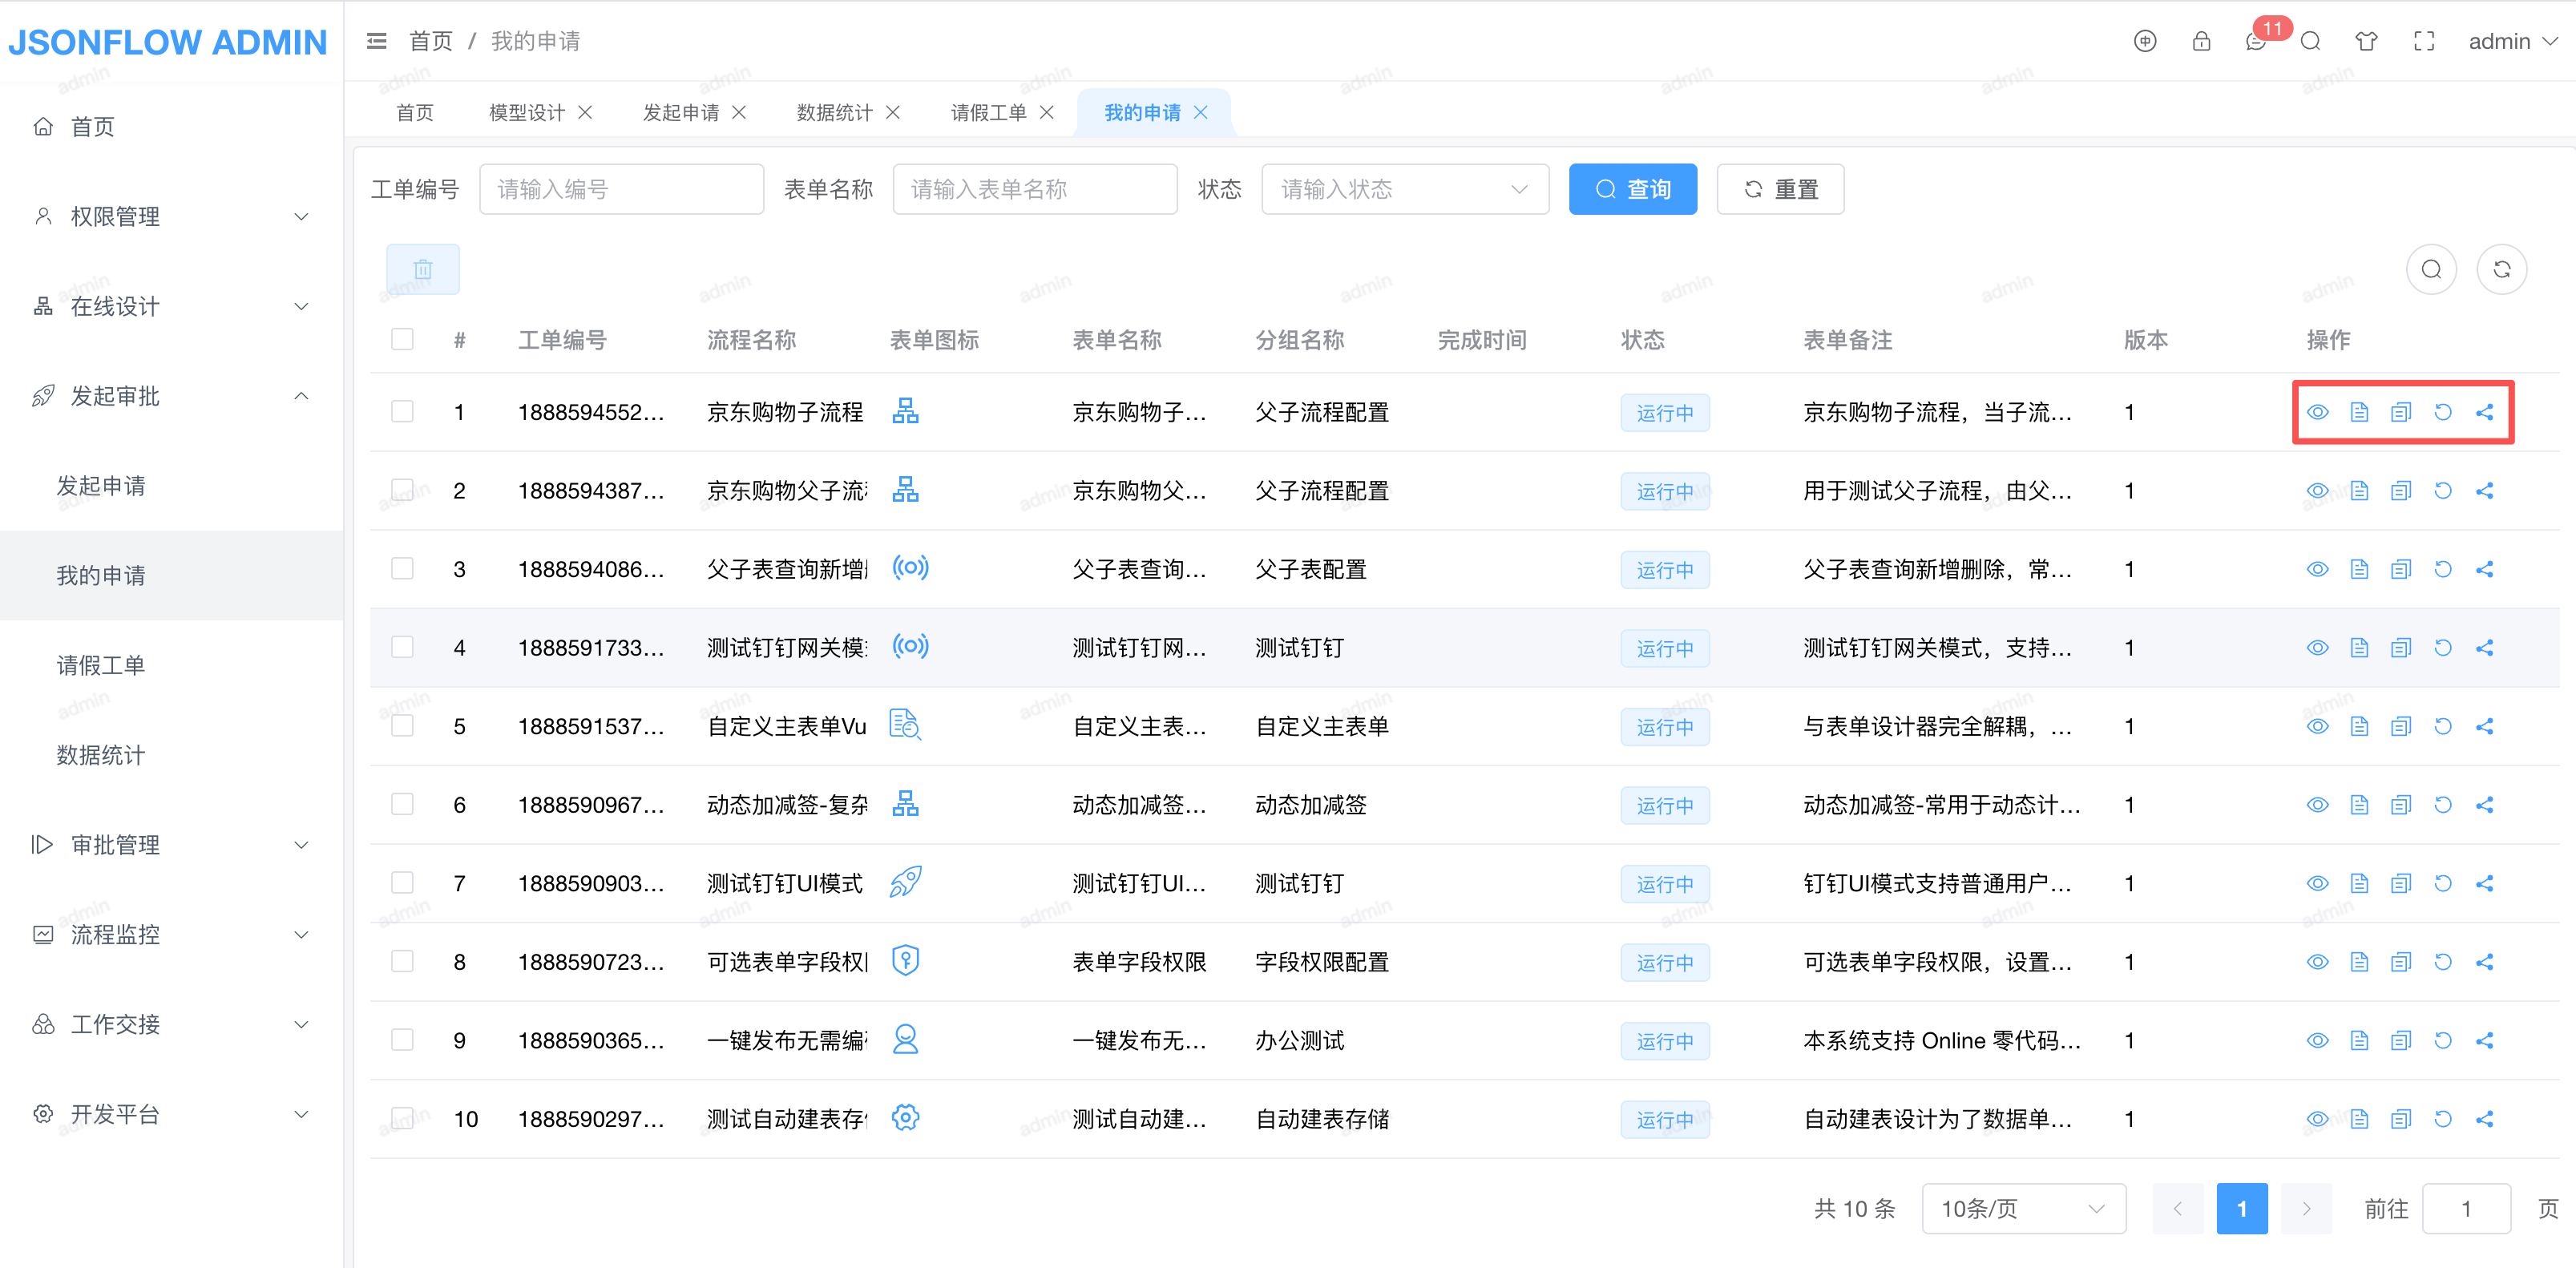Open the 状态 status dropdown
This screenshot has width=2576, height=1268.
[1404, 189]
